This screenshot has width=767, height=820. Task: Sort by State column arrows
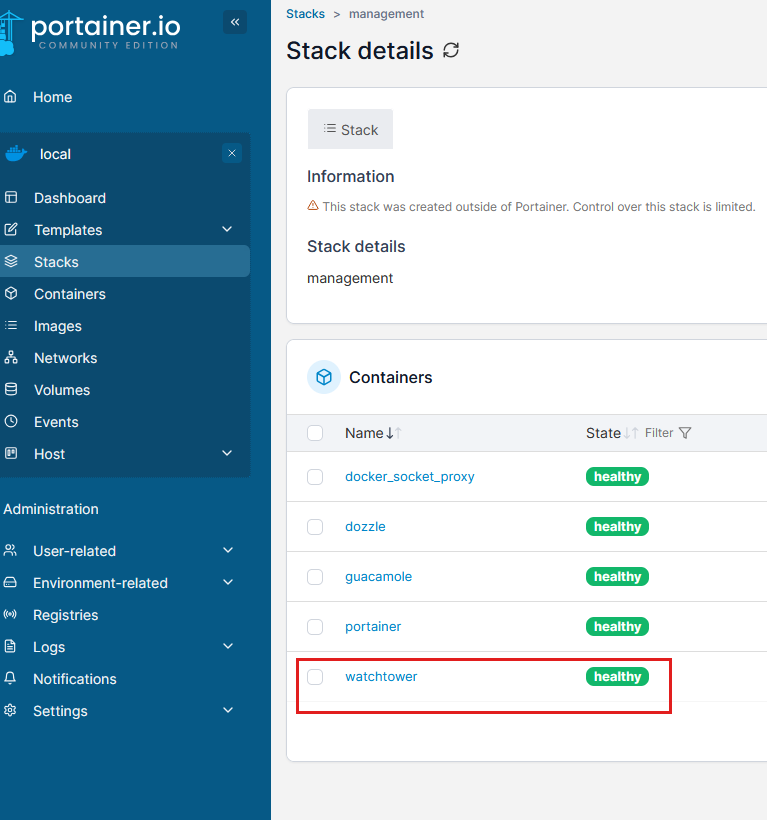point(631,433)
